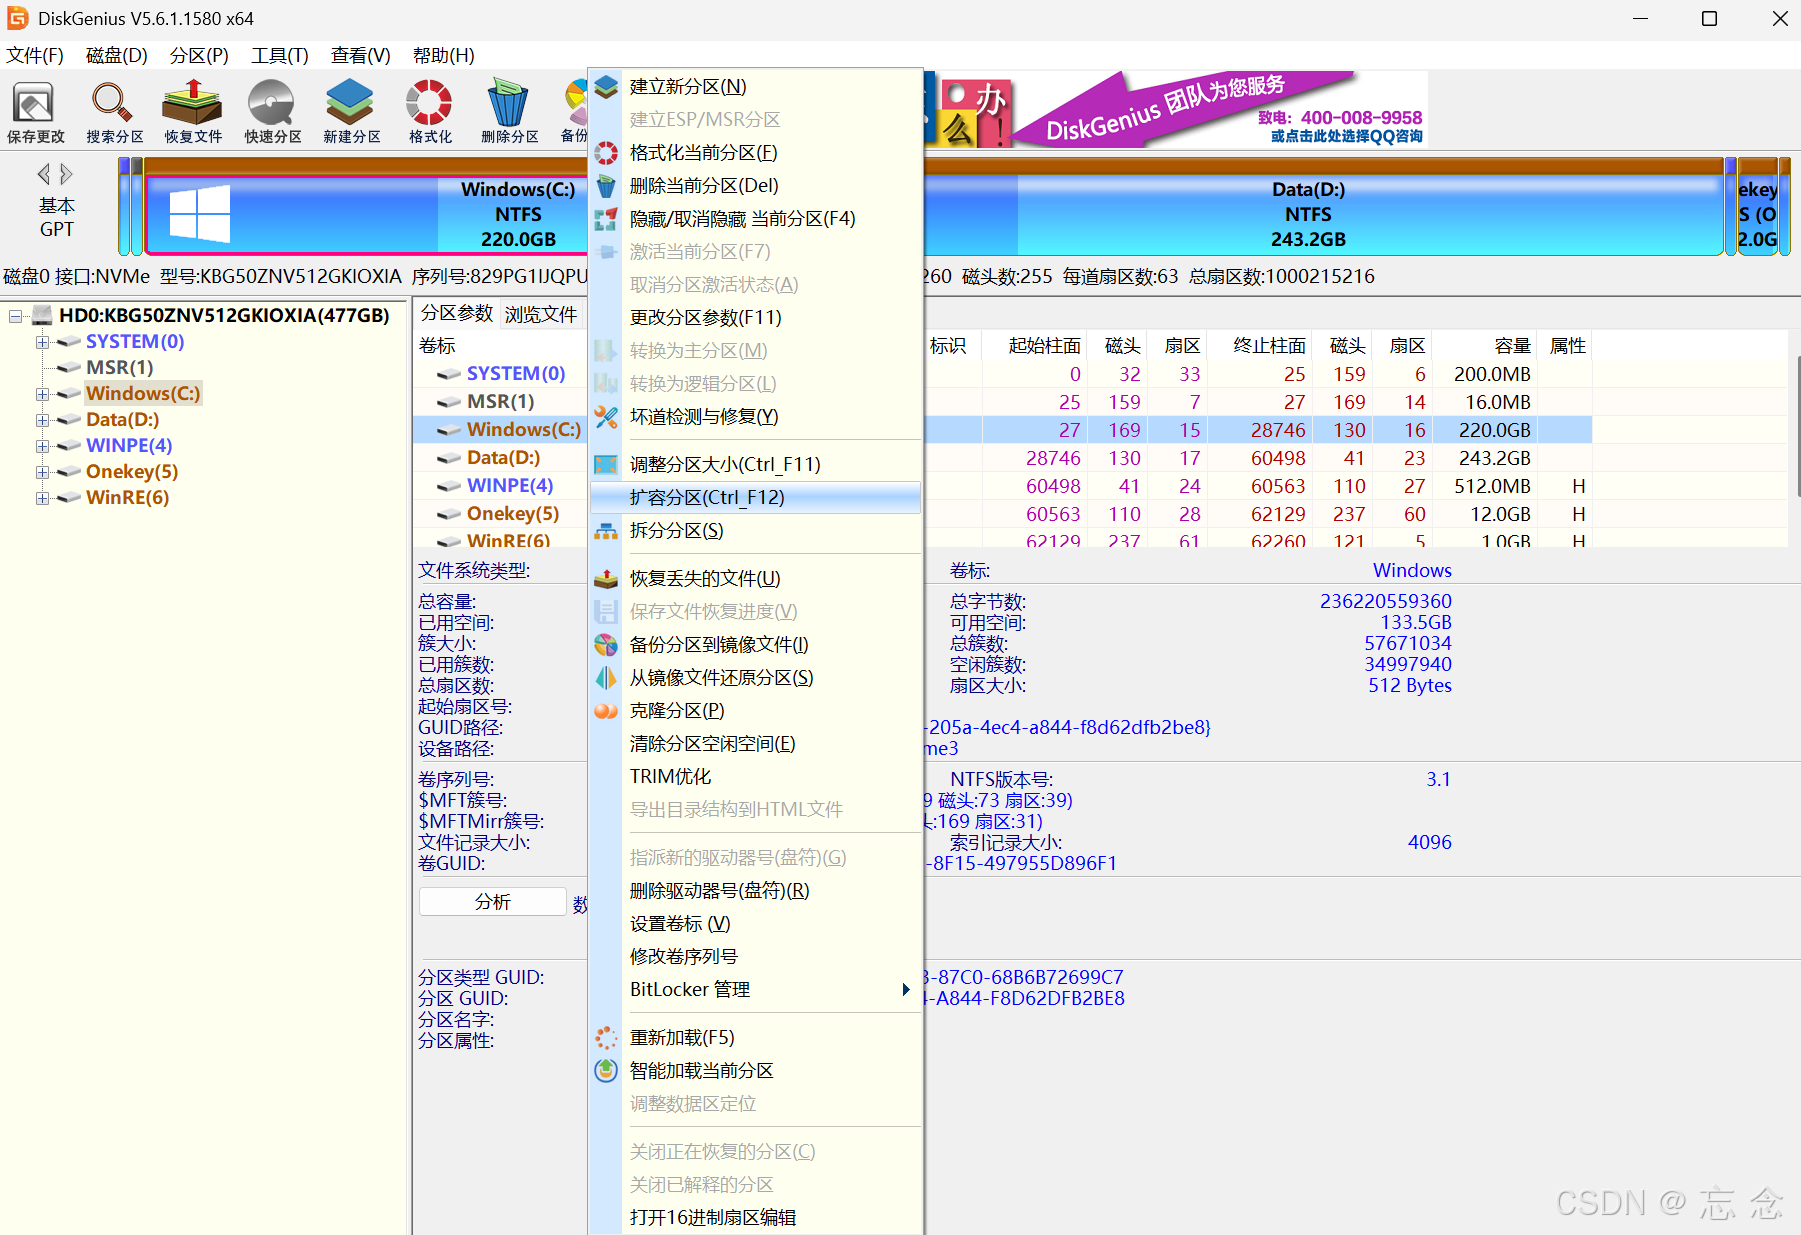Select the WINPE(4) row in partition list

click(1002, 486)
